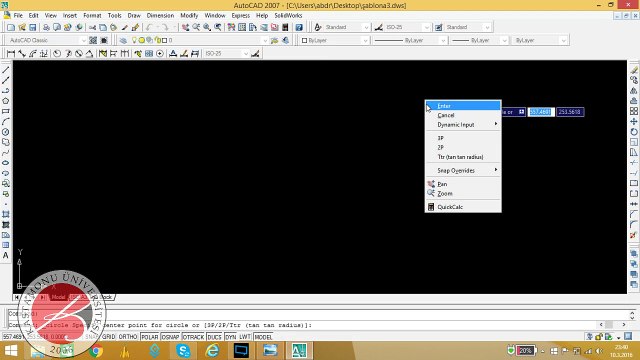Toggle ORTHO mode in status bar
640x360 pixels.
[128, 337]
